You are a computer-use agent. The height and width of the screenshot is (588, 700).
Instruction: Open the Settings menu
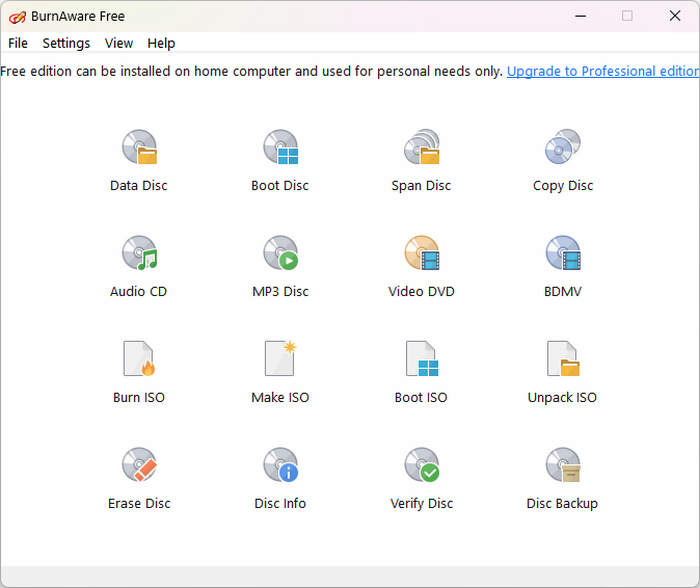66,43
